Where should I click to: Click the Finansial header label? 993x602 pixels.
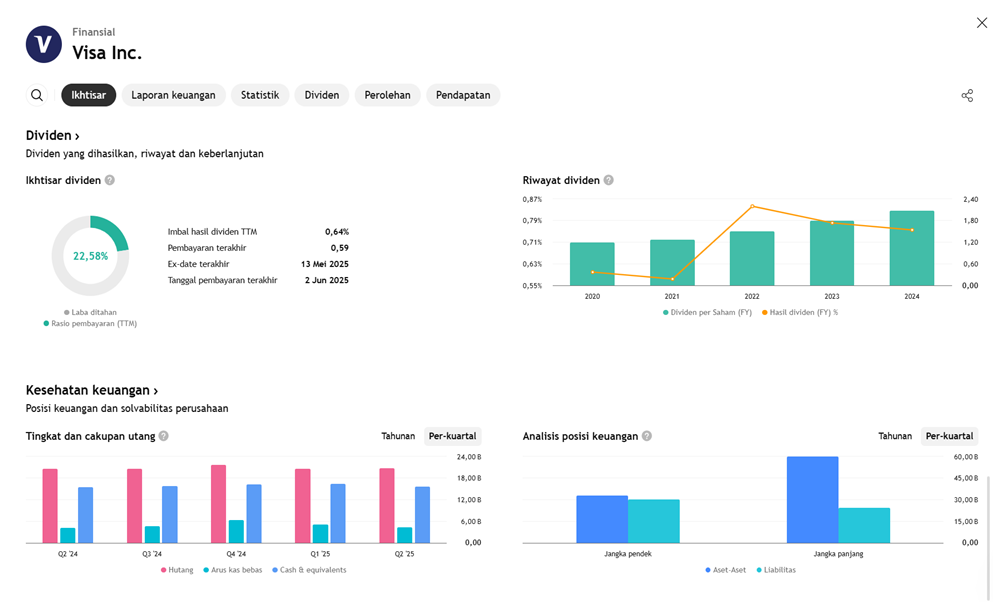click(94, 32)
